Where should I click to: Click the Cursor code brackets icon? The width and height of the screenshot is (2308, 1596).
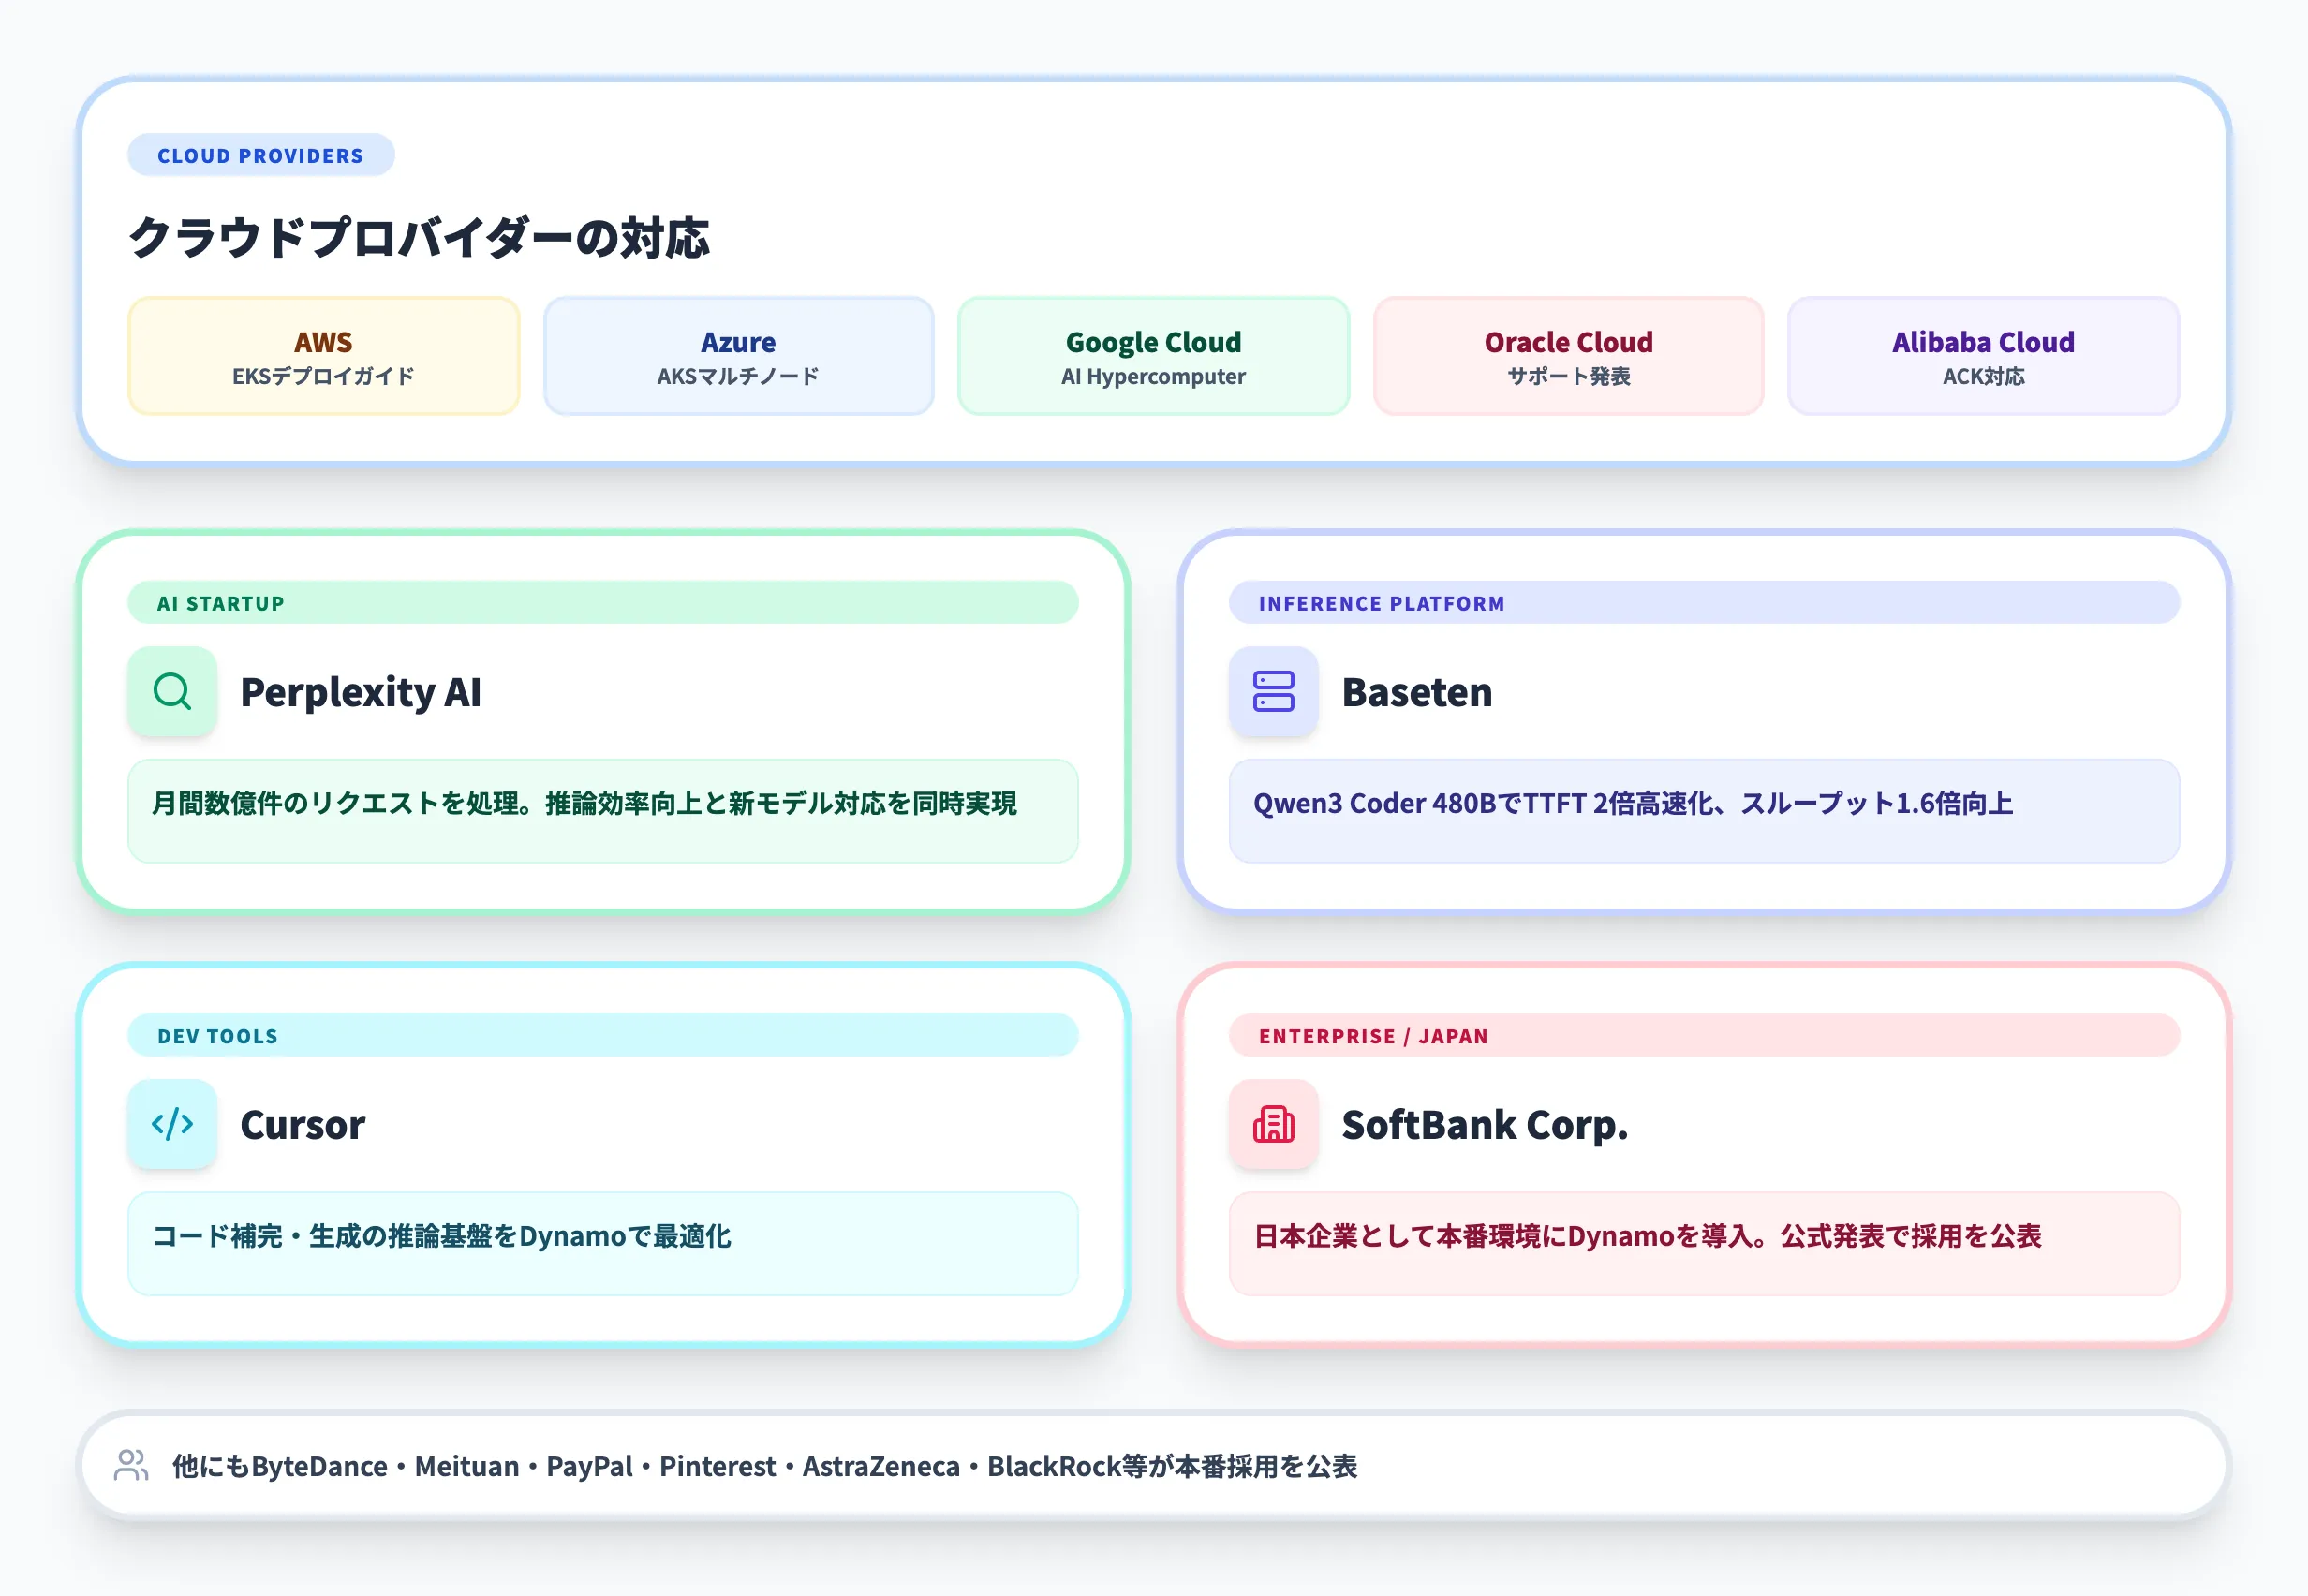pyautogui.click(x=172, y=1124)
